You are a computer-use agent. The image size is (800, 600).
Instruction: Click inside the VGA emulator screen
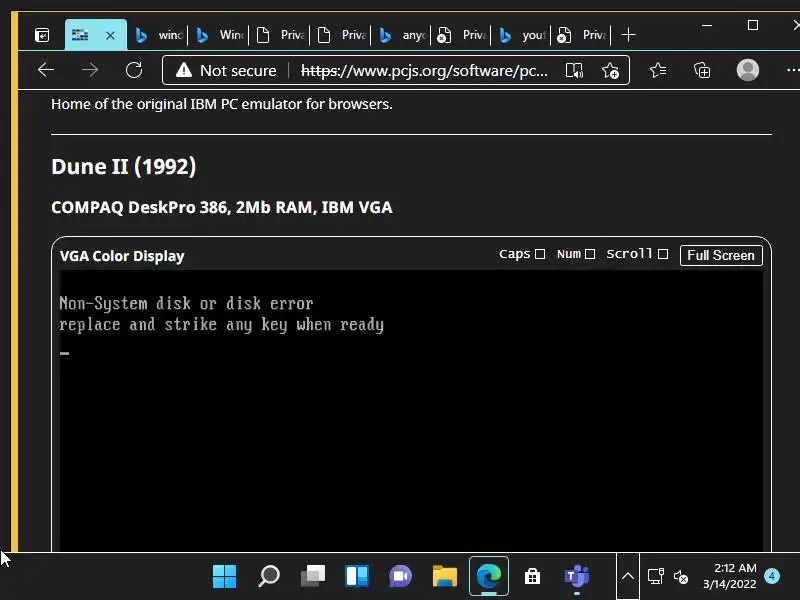tap(411, 411)
